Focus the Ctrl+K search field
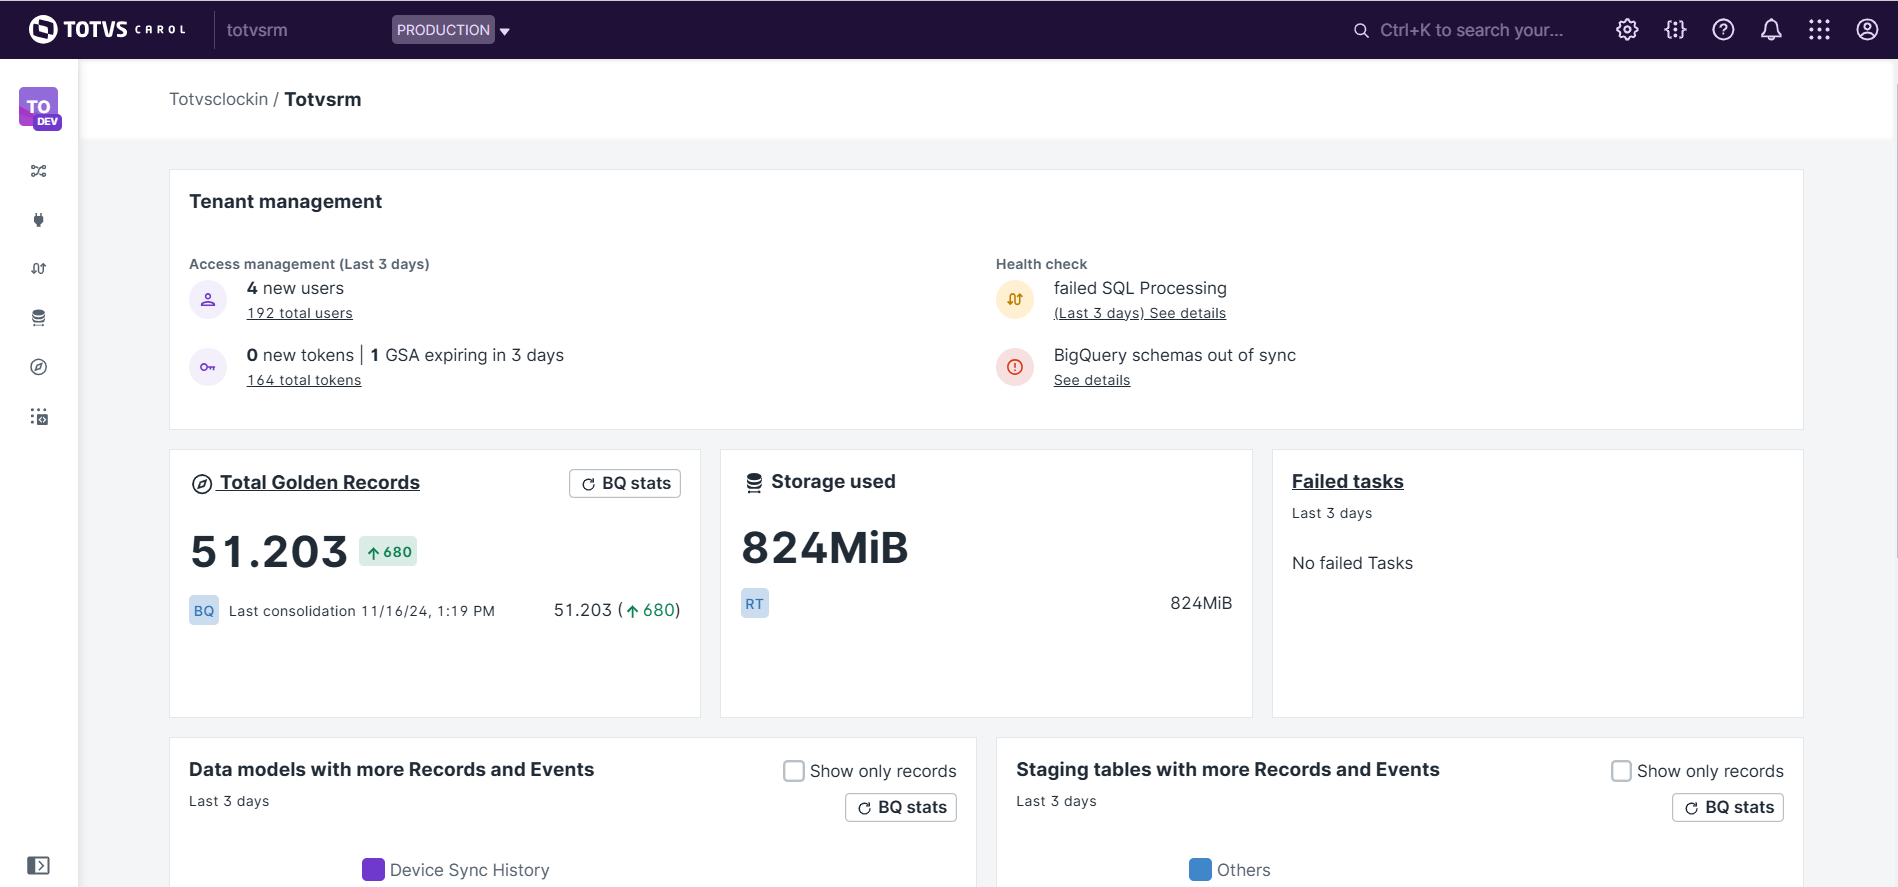The width and height of the screenshot is (1898, 887). (1470, 30)
